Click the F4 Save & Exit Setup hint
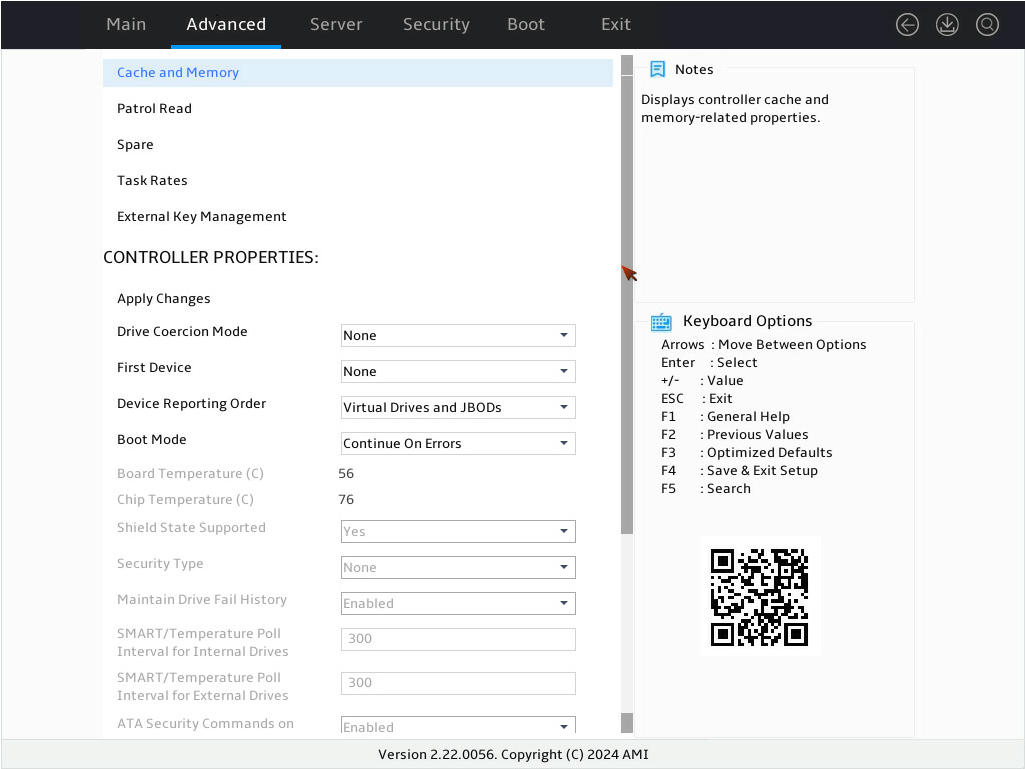 [x=739, y=470]
